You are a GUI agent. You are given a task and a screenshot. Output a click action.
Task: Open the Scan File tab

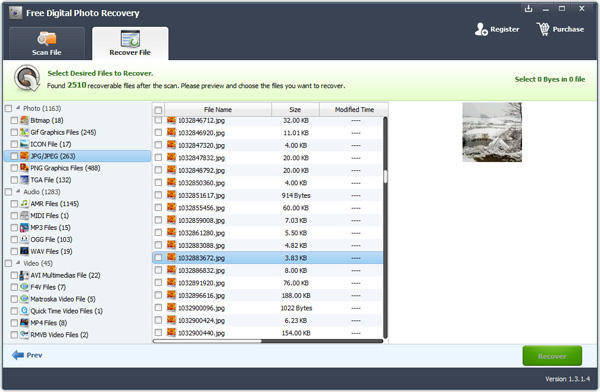(x=47, y=43)
